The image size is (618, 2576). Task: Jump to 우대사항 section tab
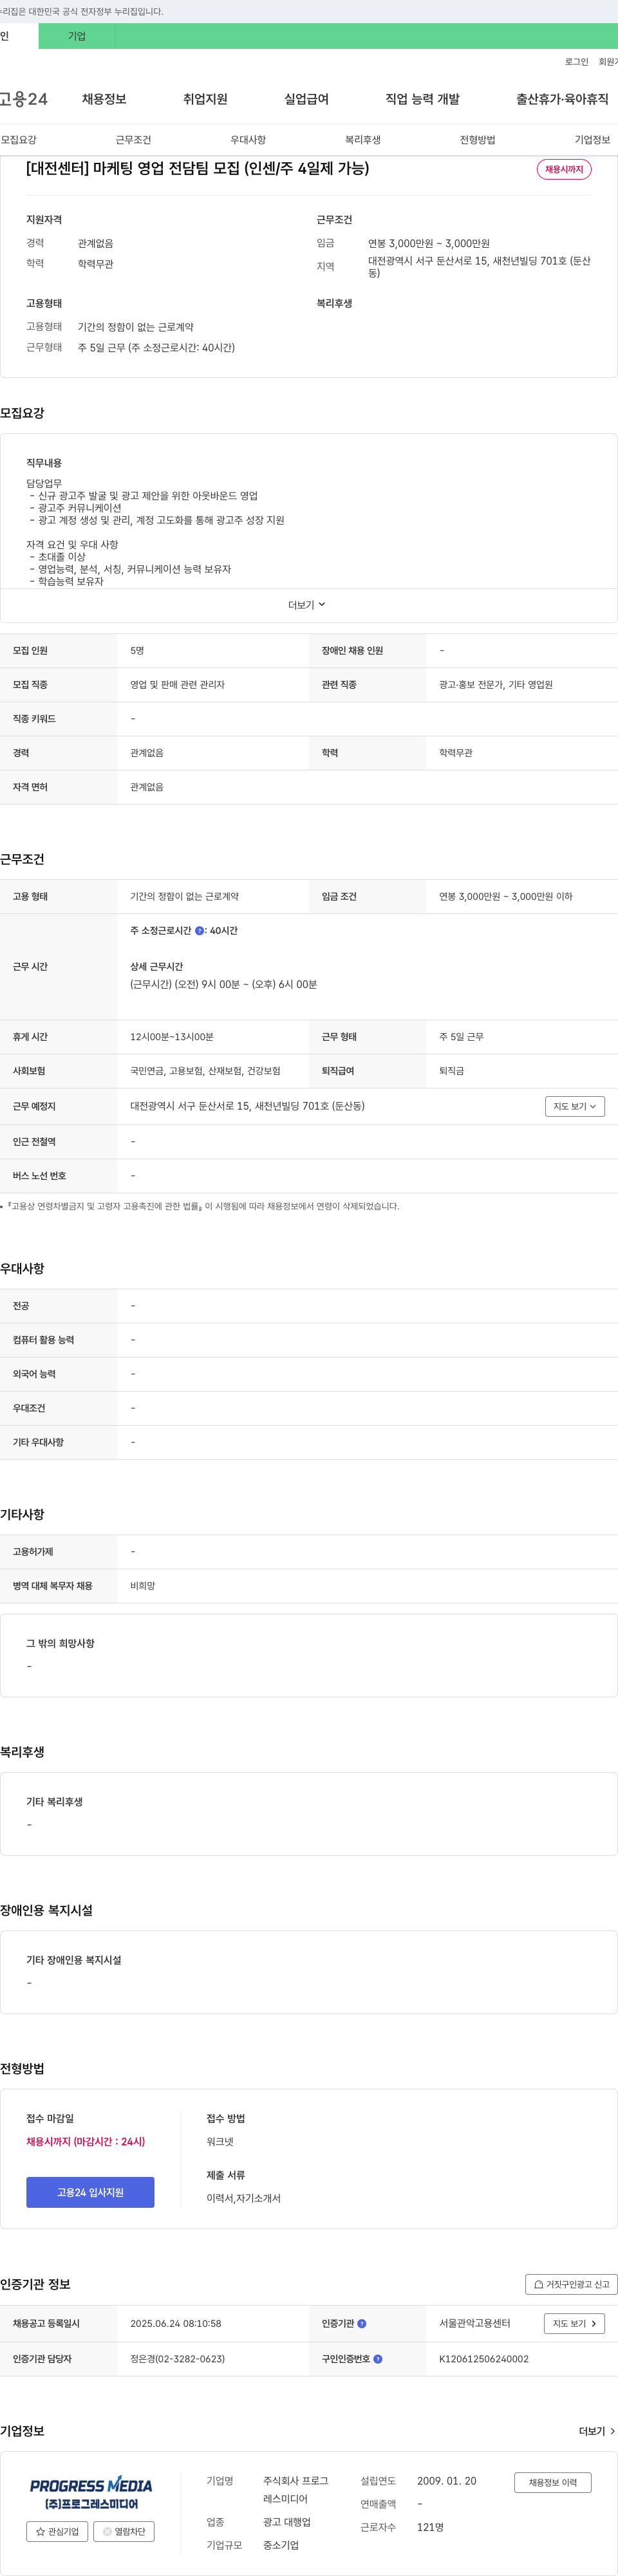point(248,140)
